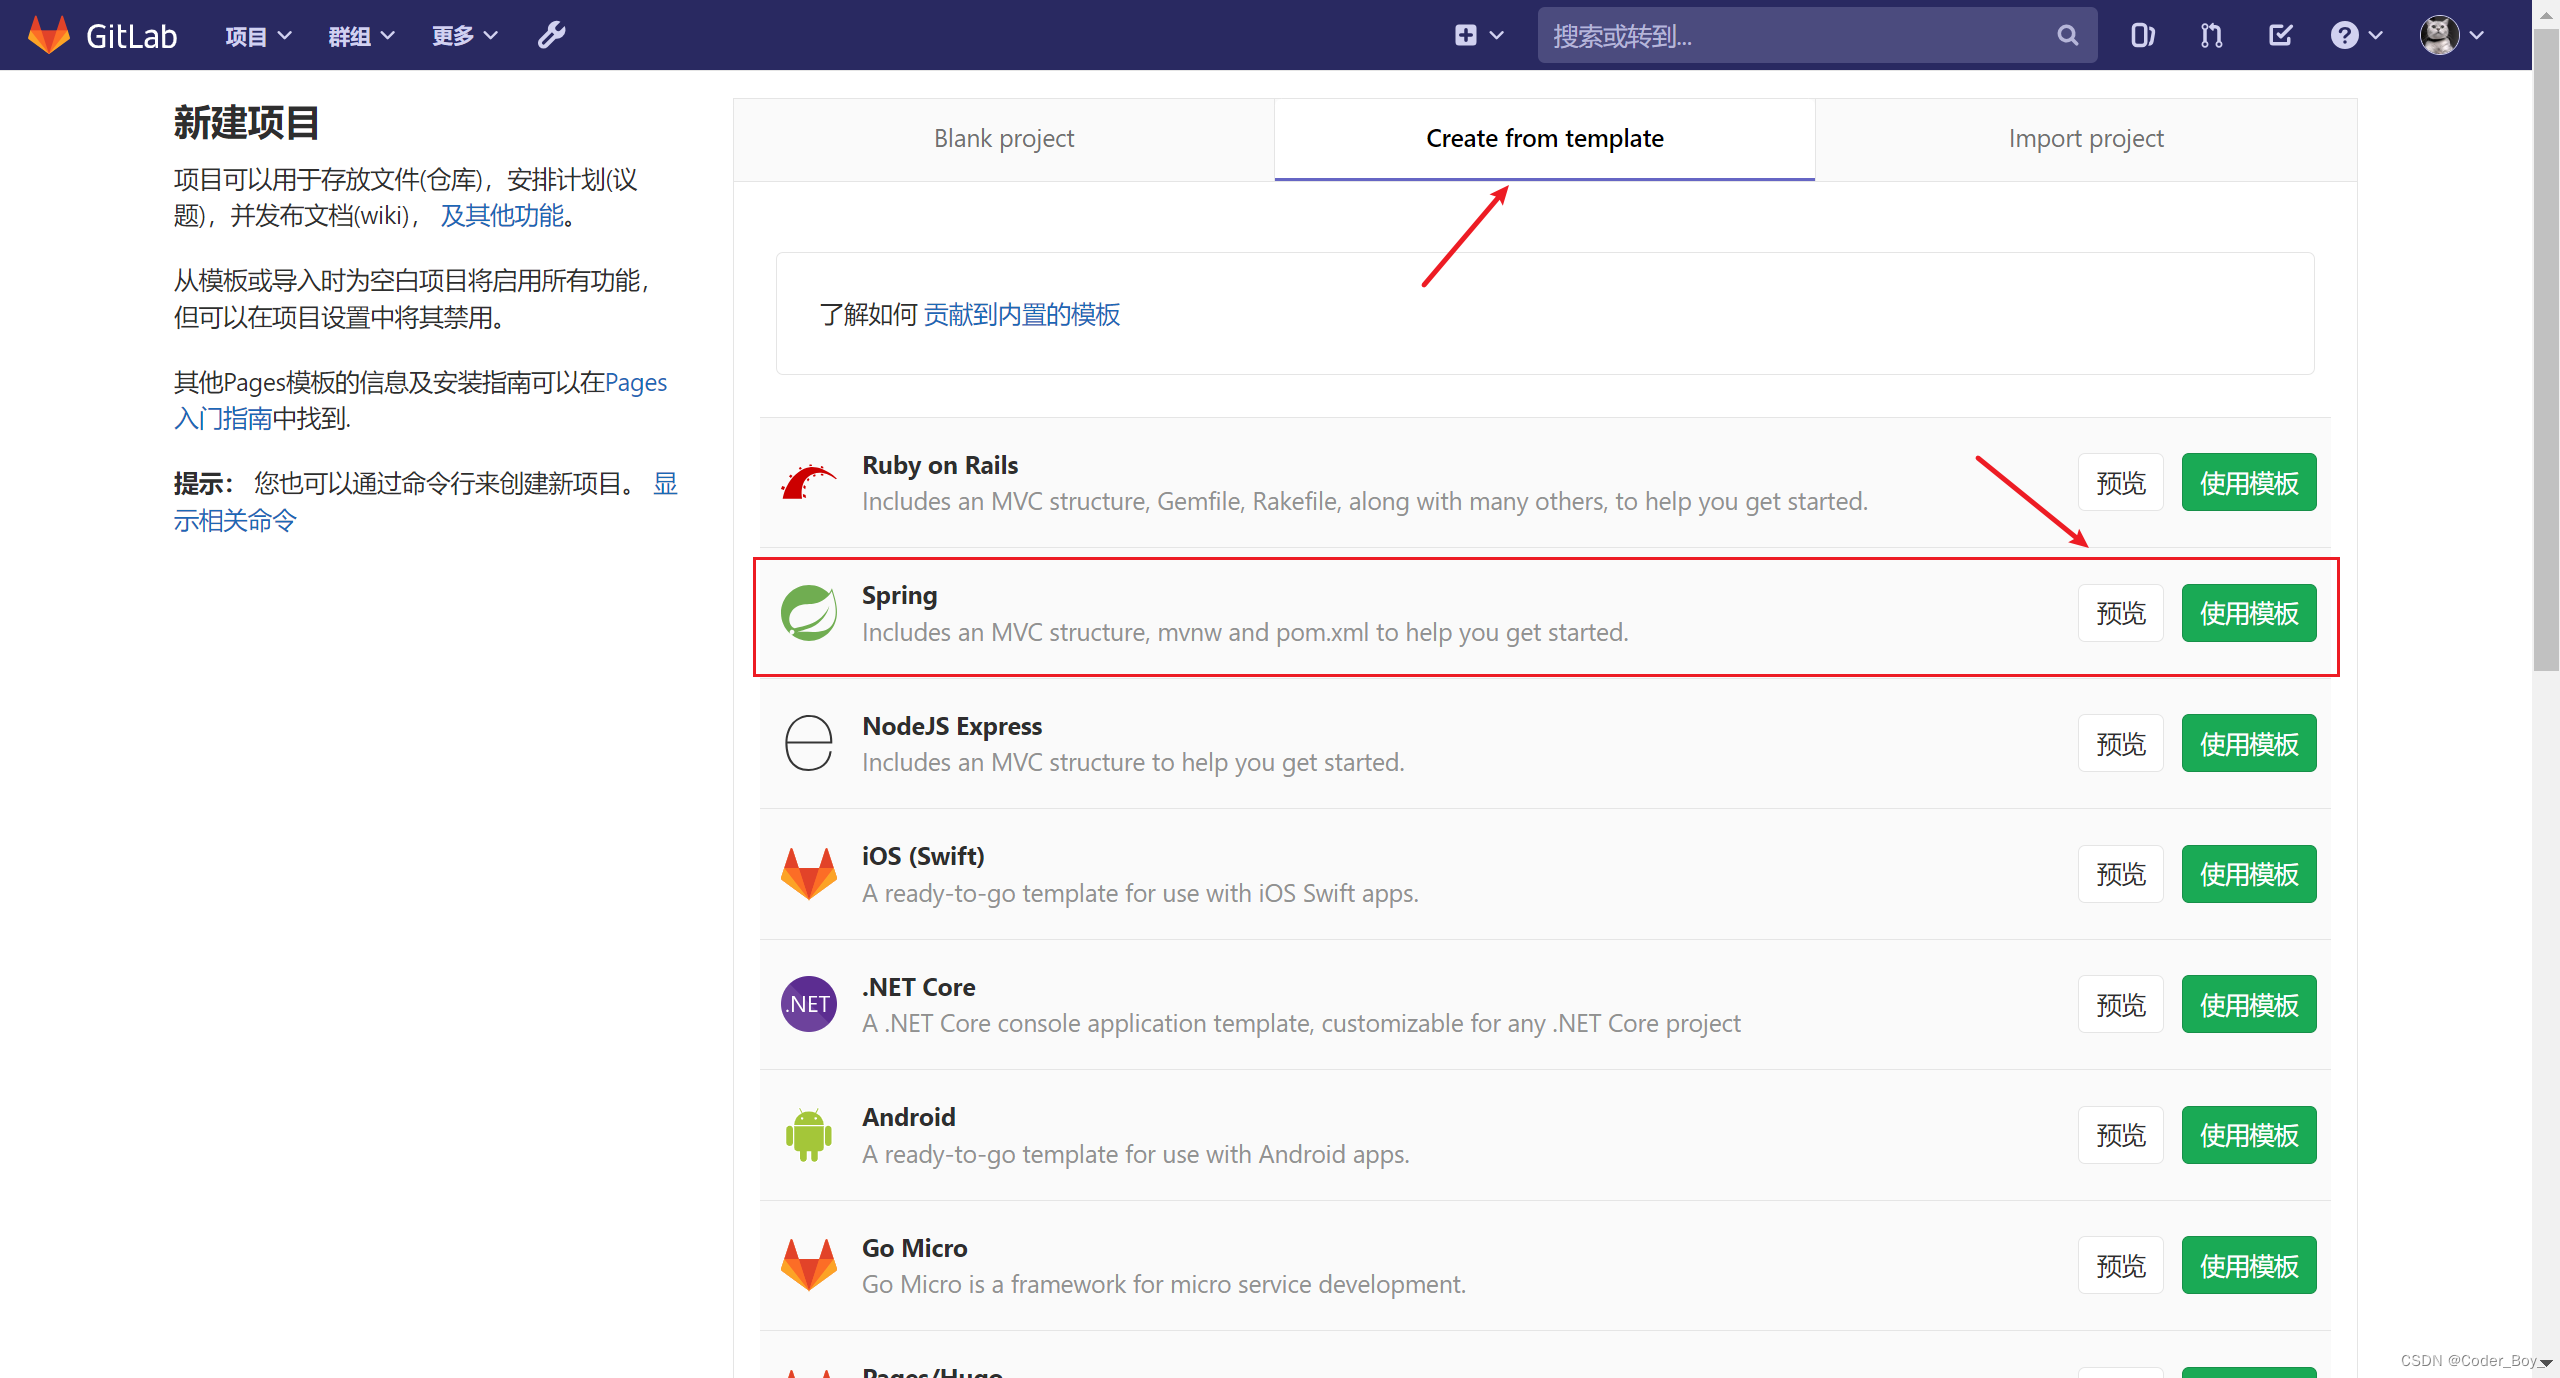The height and width of the screenshot is (1378, 2560).
Task: Click the Spring template title
Action: (899, 595)
